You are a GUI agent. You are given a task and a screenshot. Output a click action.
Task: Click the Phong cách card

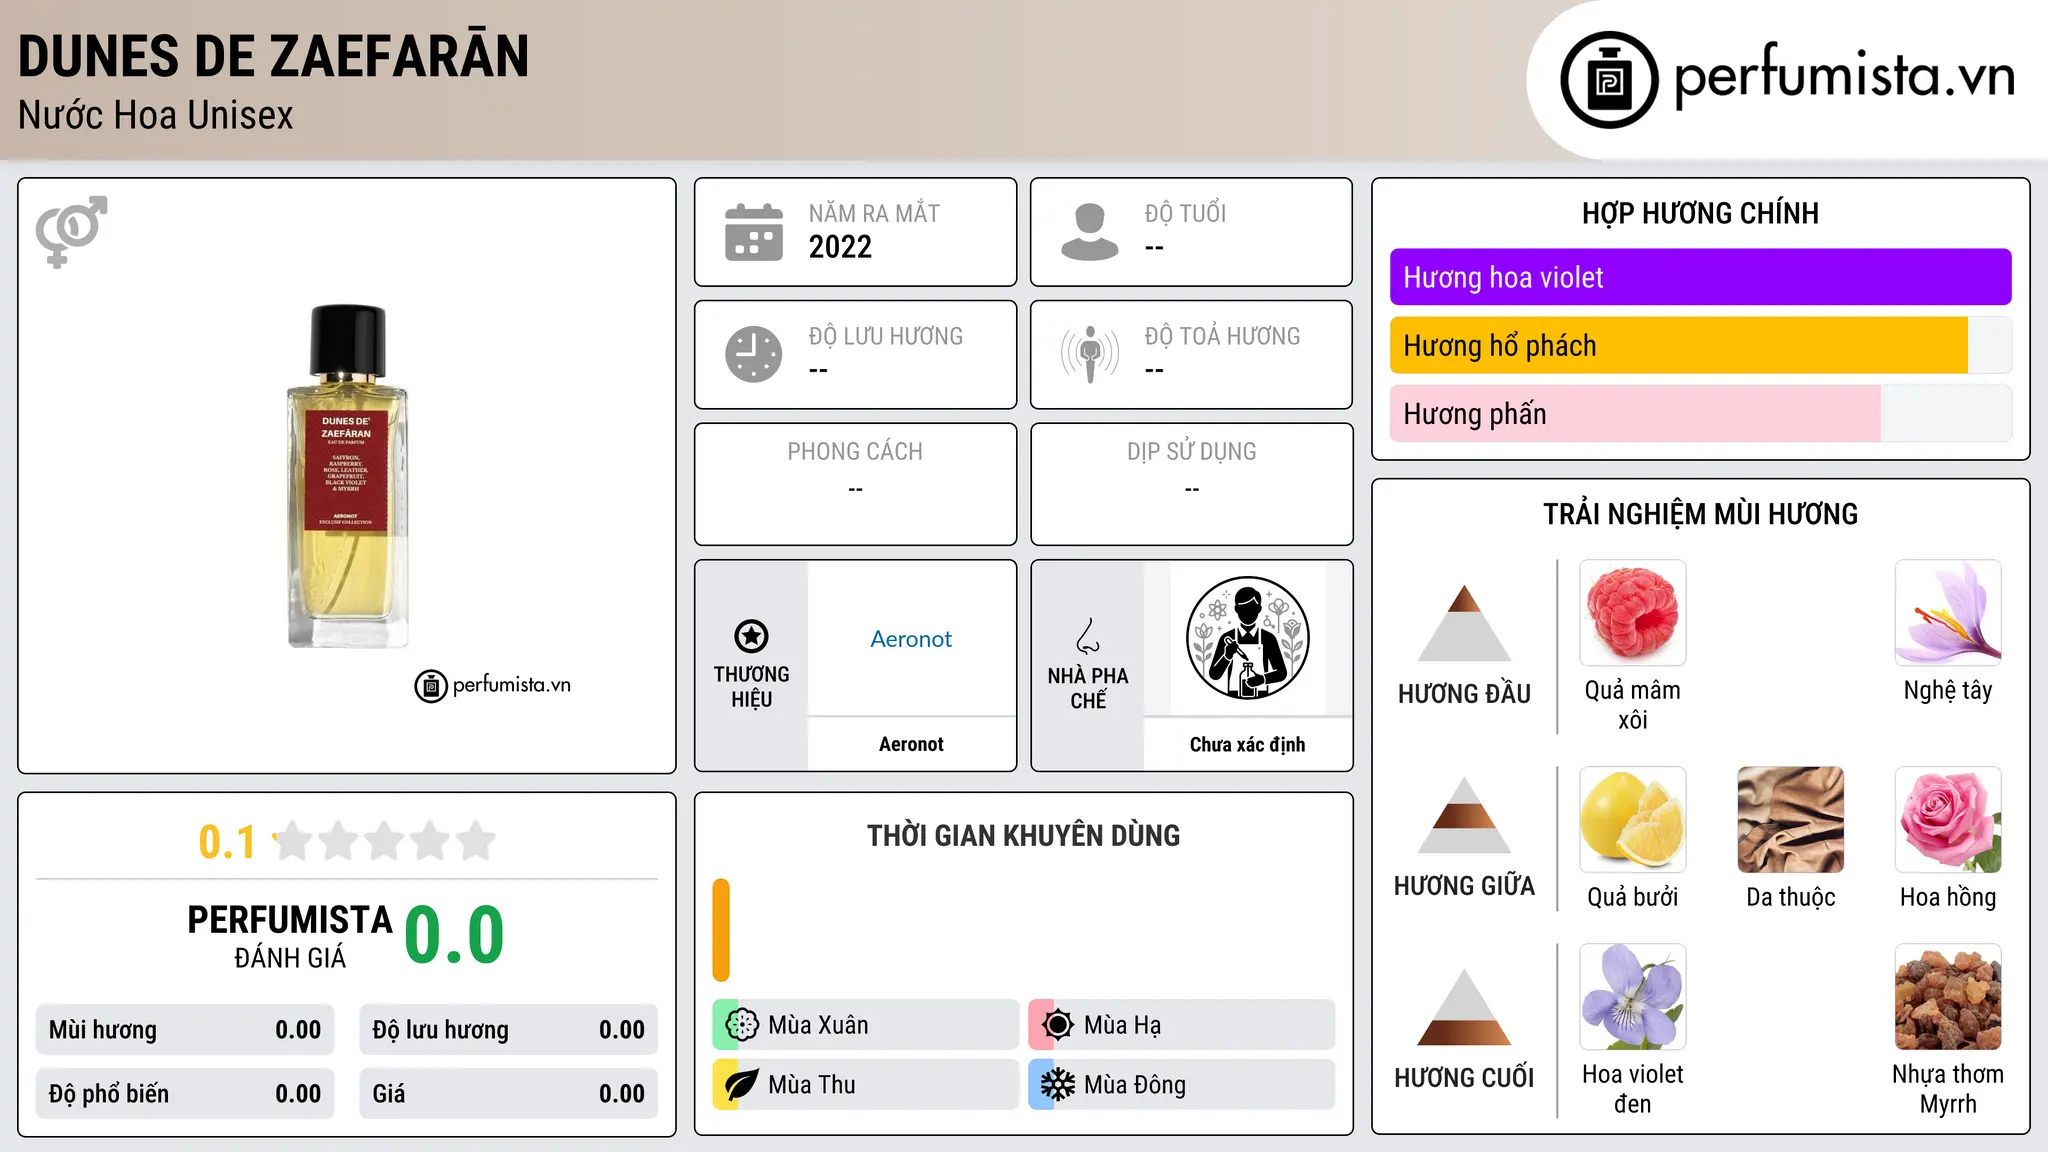pos(856,484)
